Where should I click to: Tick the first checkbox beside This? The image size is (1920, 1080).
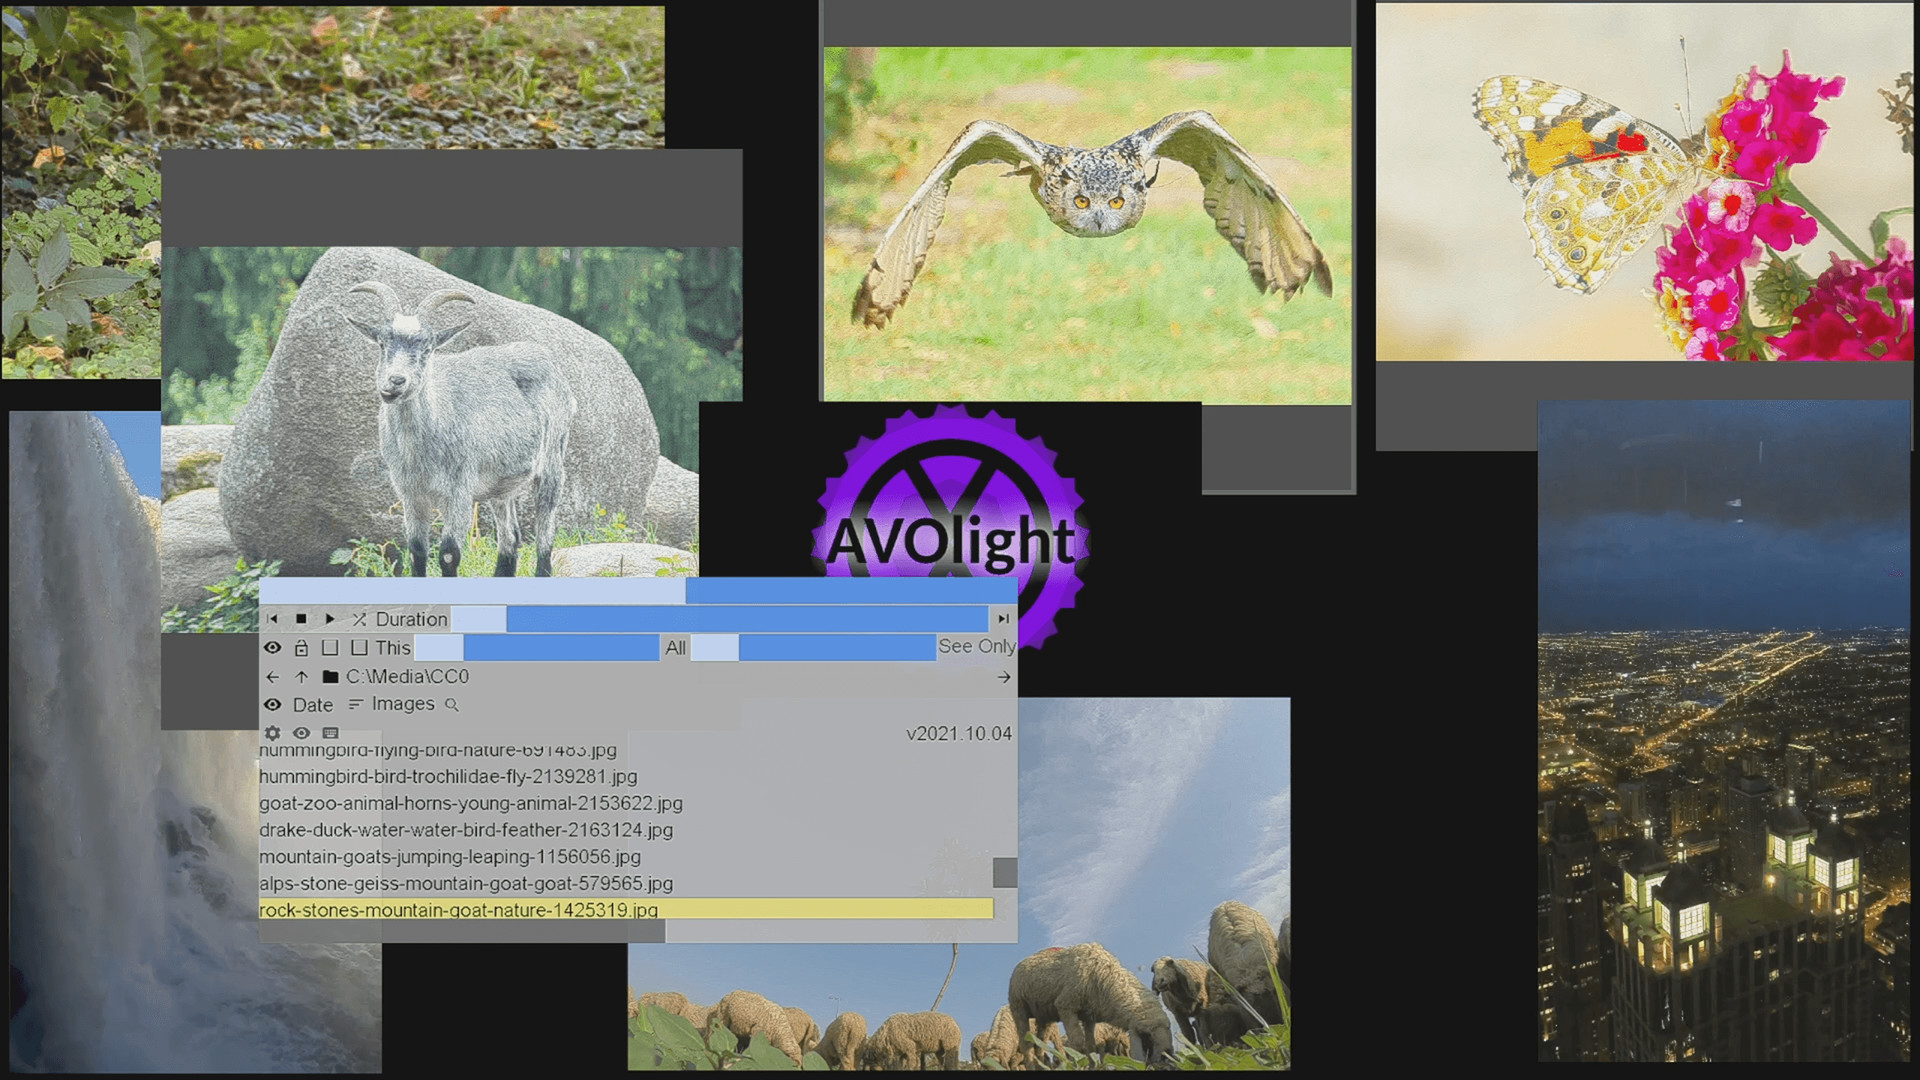330,647
